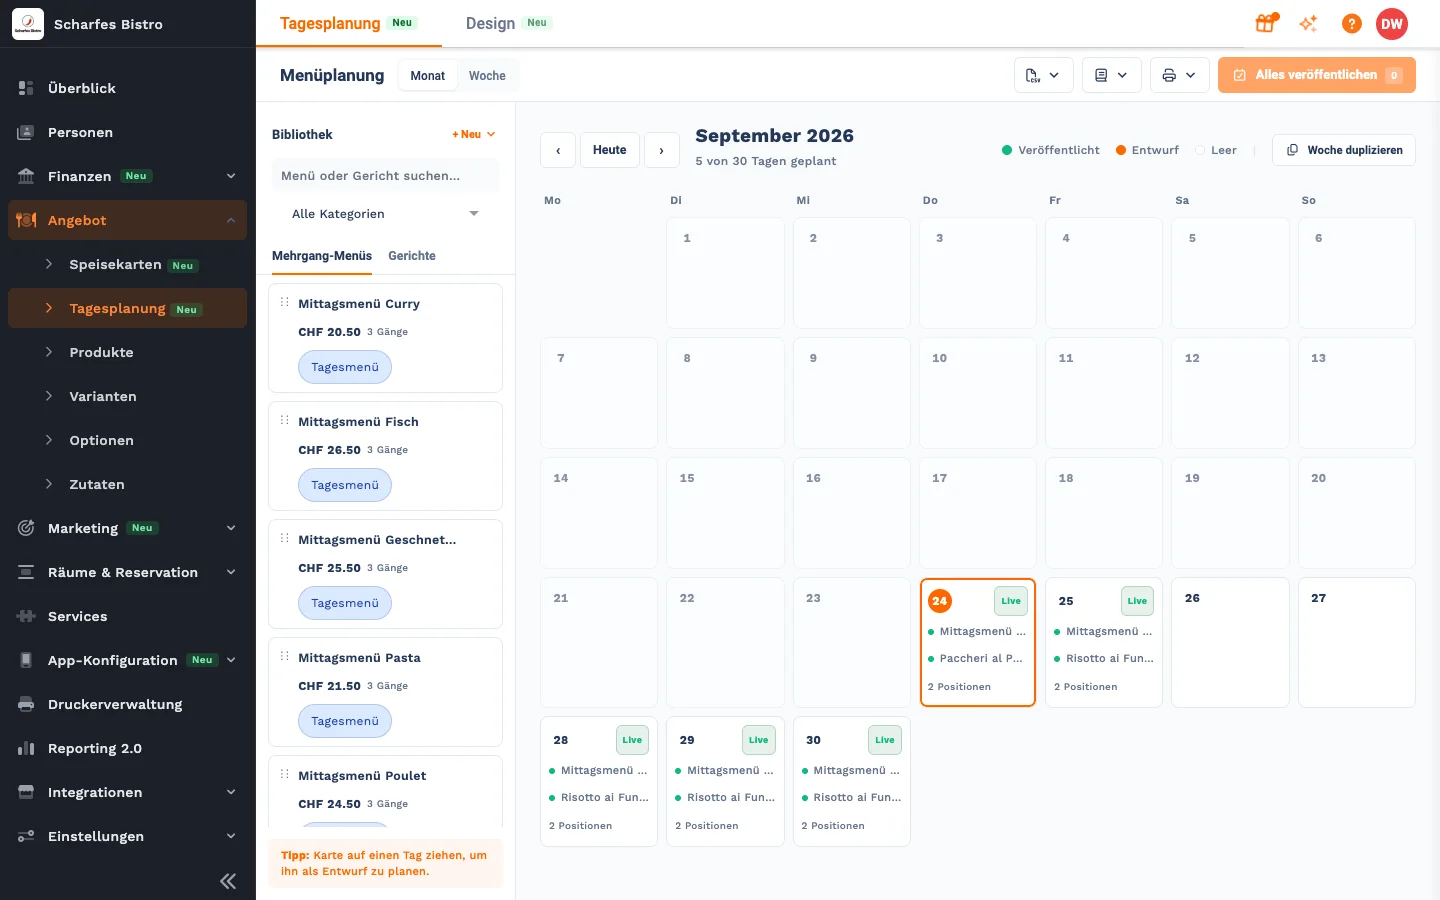The image size is (1440, 900).
Task: Collapse sidebar with double chevron icon
Action: [x=228, y=881]
